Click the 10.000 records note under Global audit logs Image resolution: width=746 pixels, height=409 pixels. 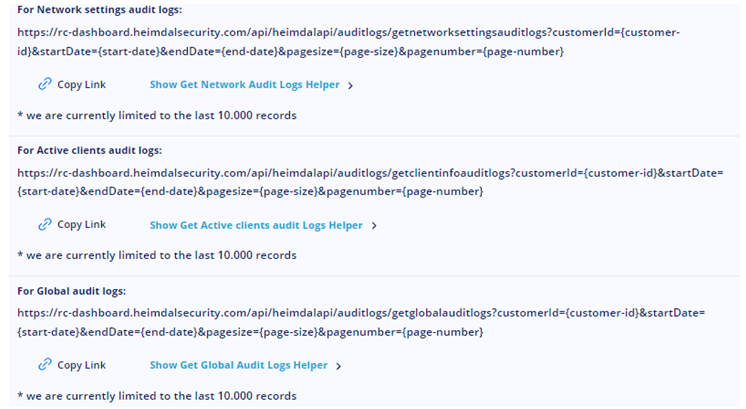coord(157,396)
